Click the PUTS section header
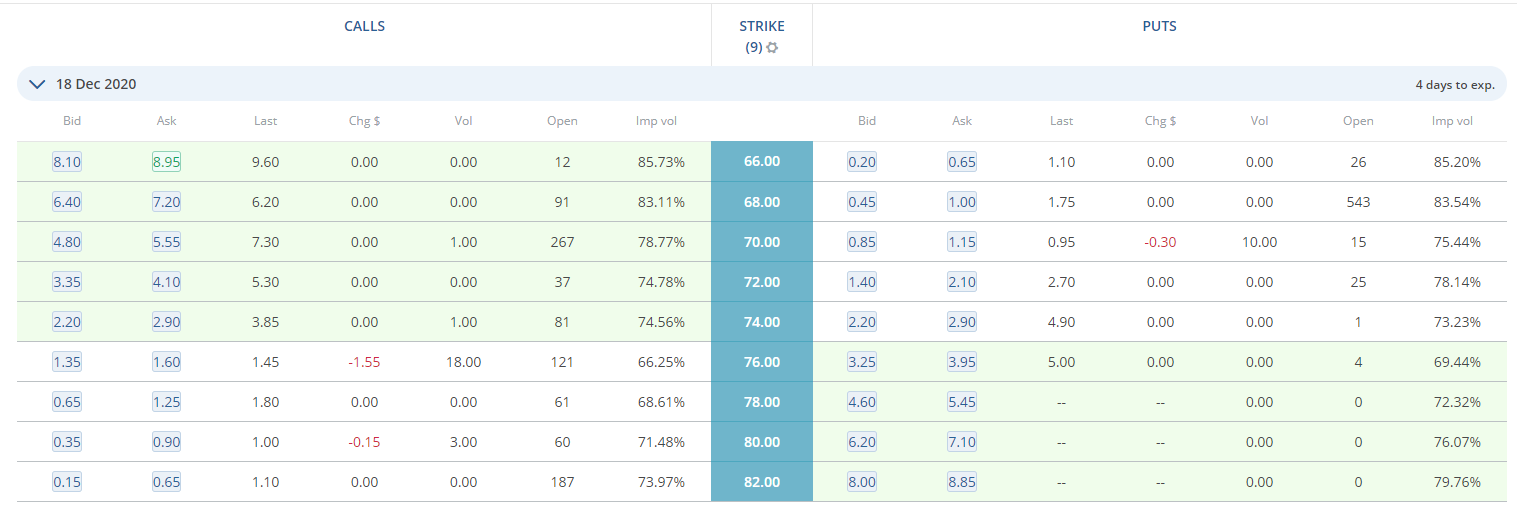This screenshot has width=1517, height=510. pyautogui.click(x=1159, y=27)
